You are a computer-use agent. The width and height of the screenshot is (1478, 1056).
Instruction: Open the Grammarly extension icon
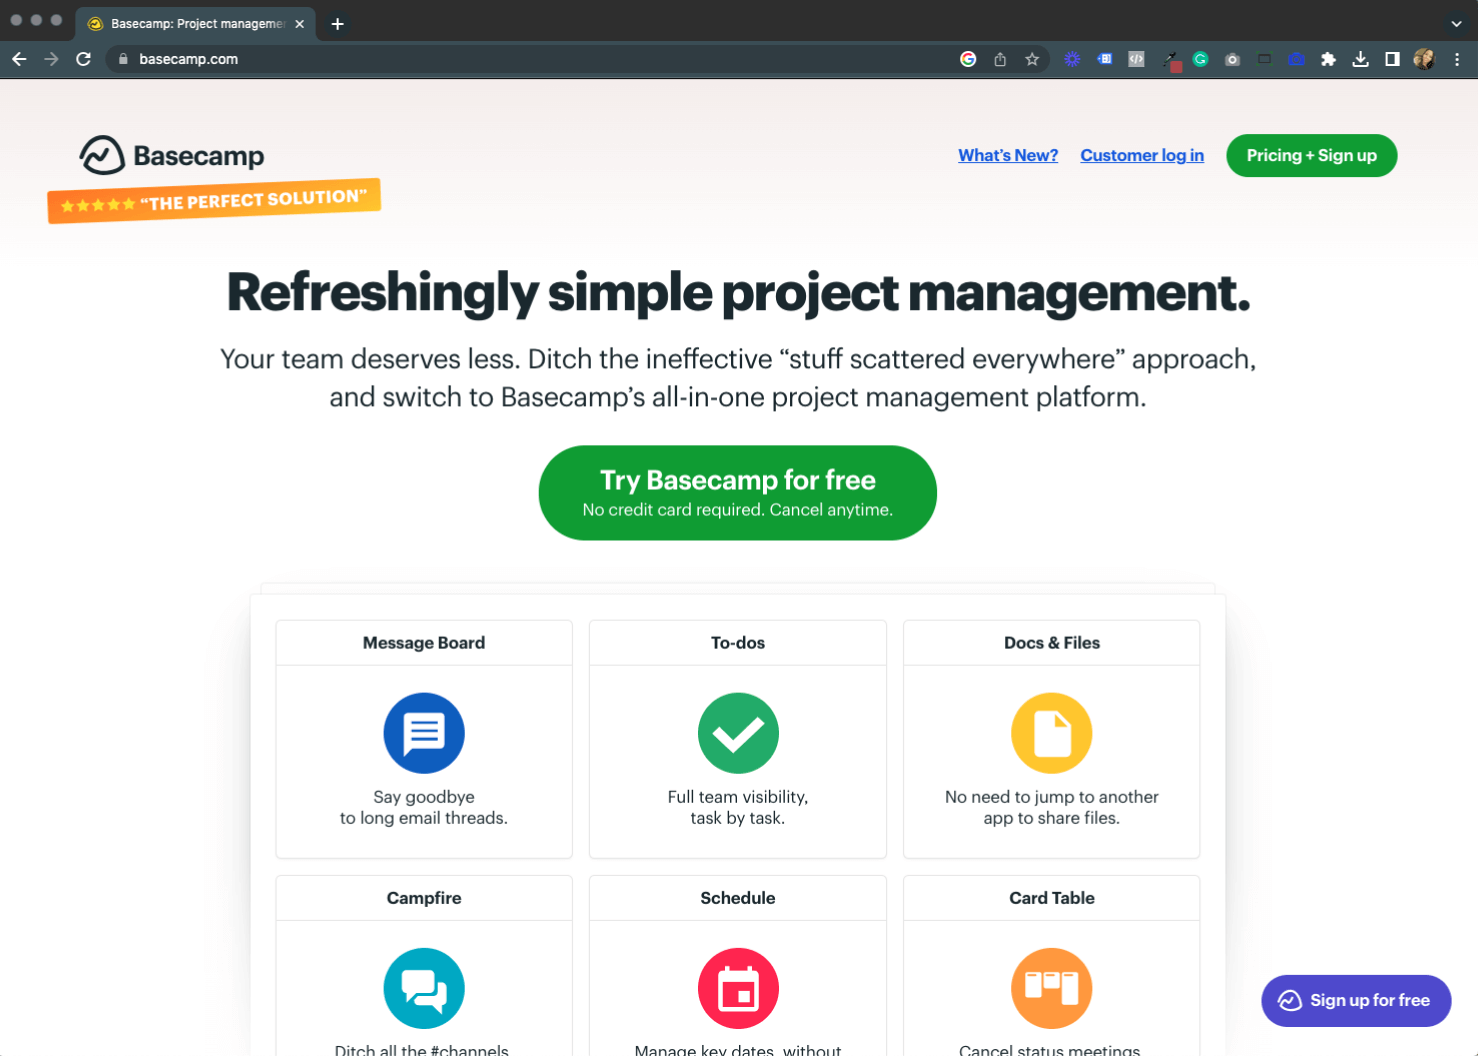tap(1200, 59)
